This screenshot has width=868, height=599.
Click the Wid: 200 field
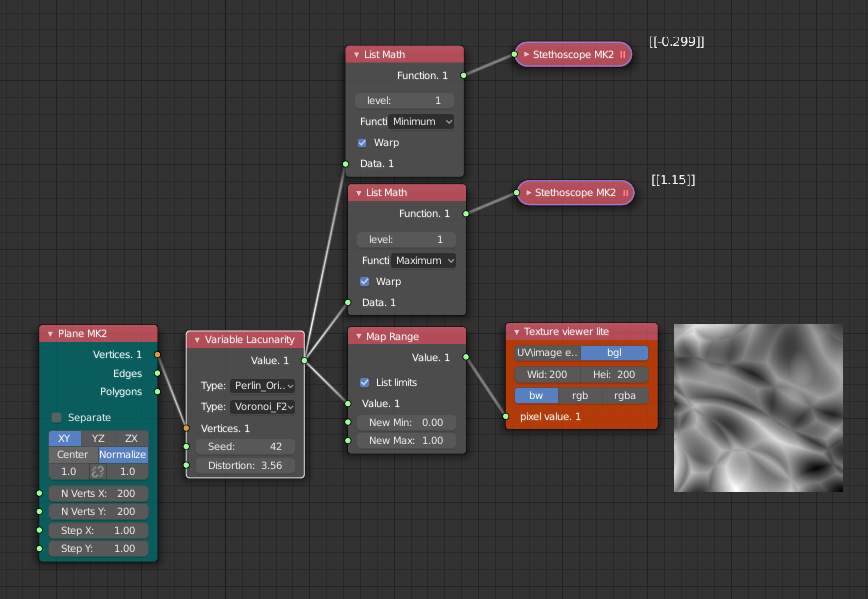pyautogui.click(x=547, y=374)
